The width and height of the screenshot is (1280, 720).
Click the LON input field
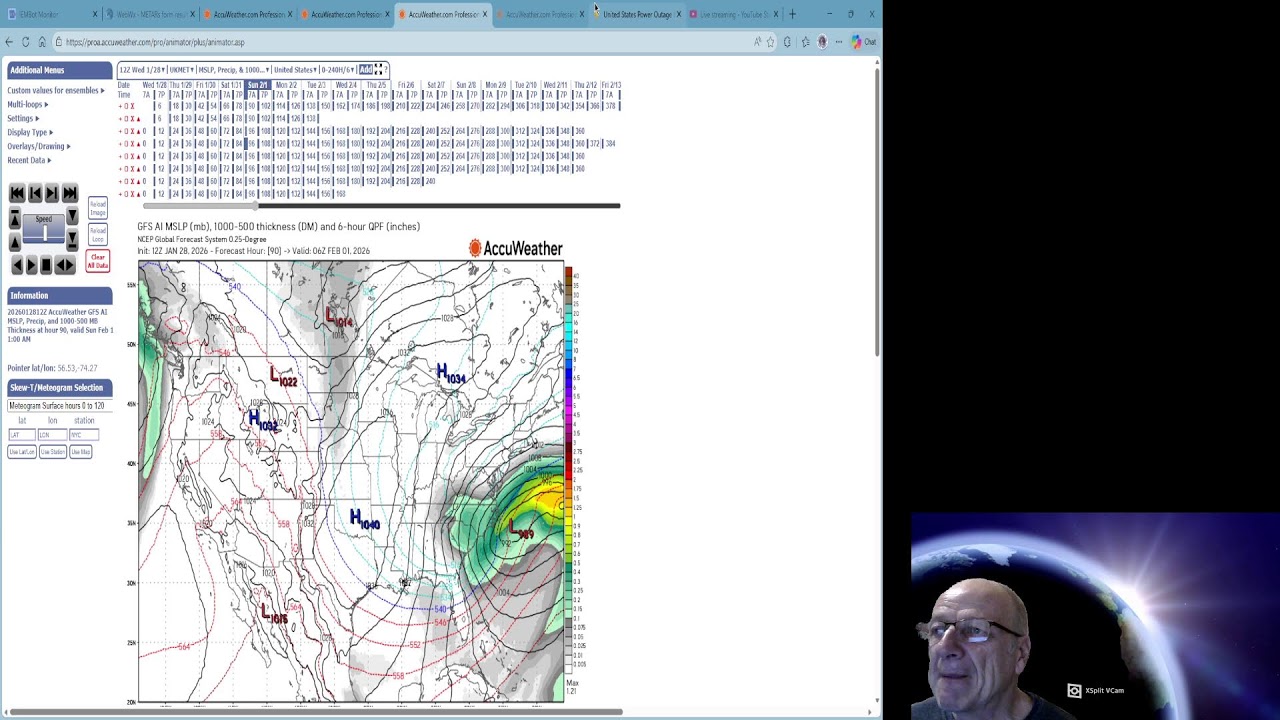[51, 435]
